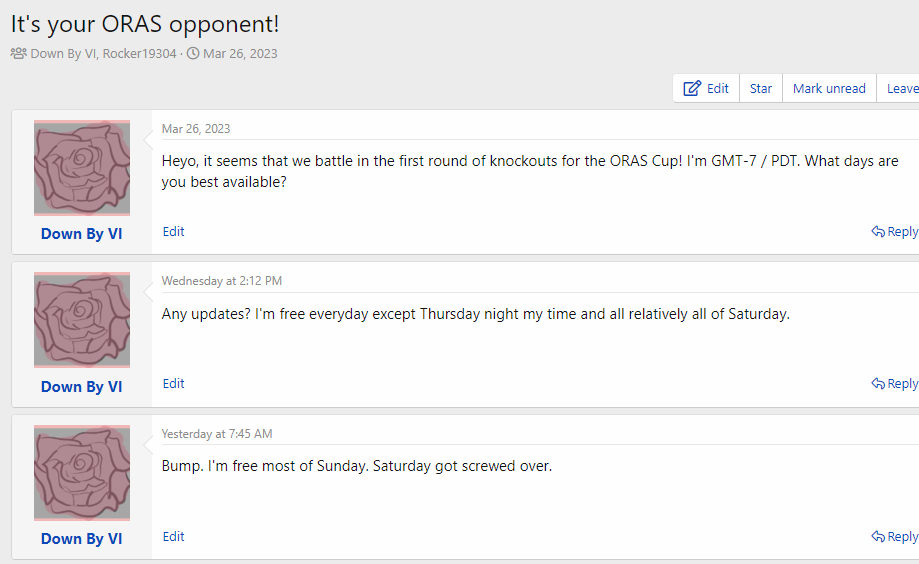Image resolution: width=919 pixels, height=564 pixels.
Task: Click the pencil icon on the Edit button
Action: click(692, 89)
